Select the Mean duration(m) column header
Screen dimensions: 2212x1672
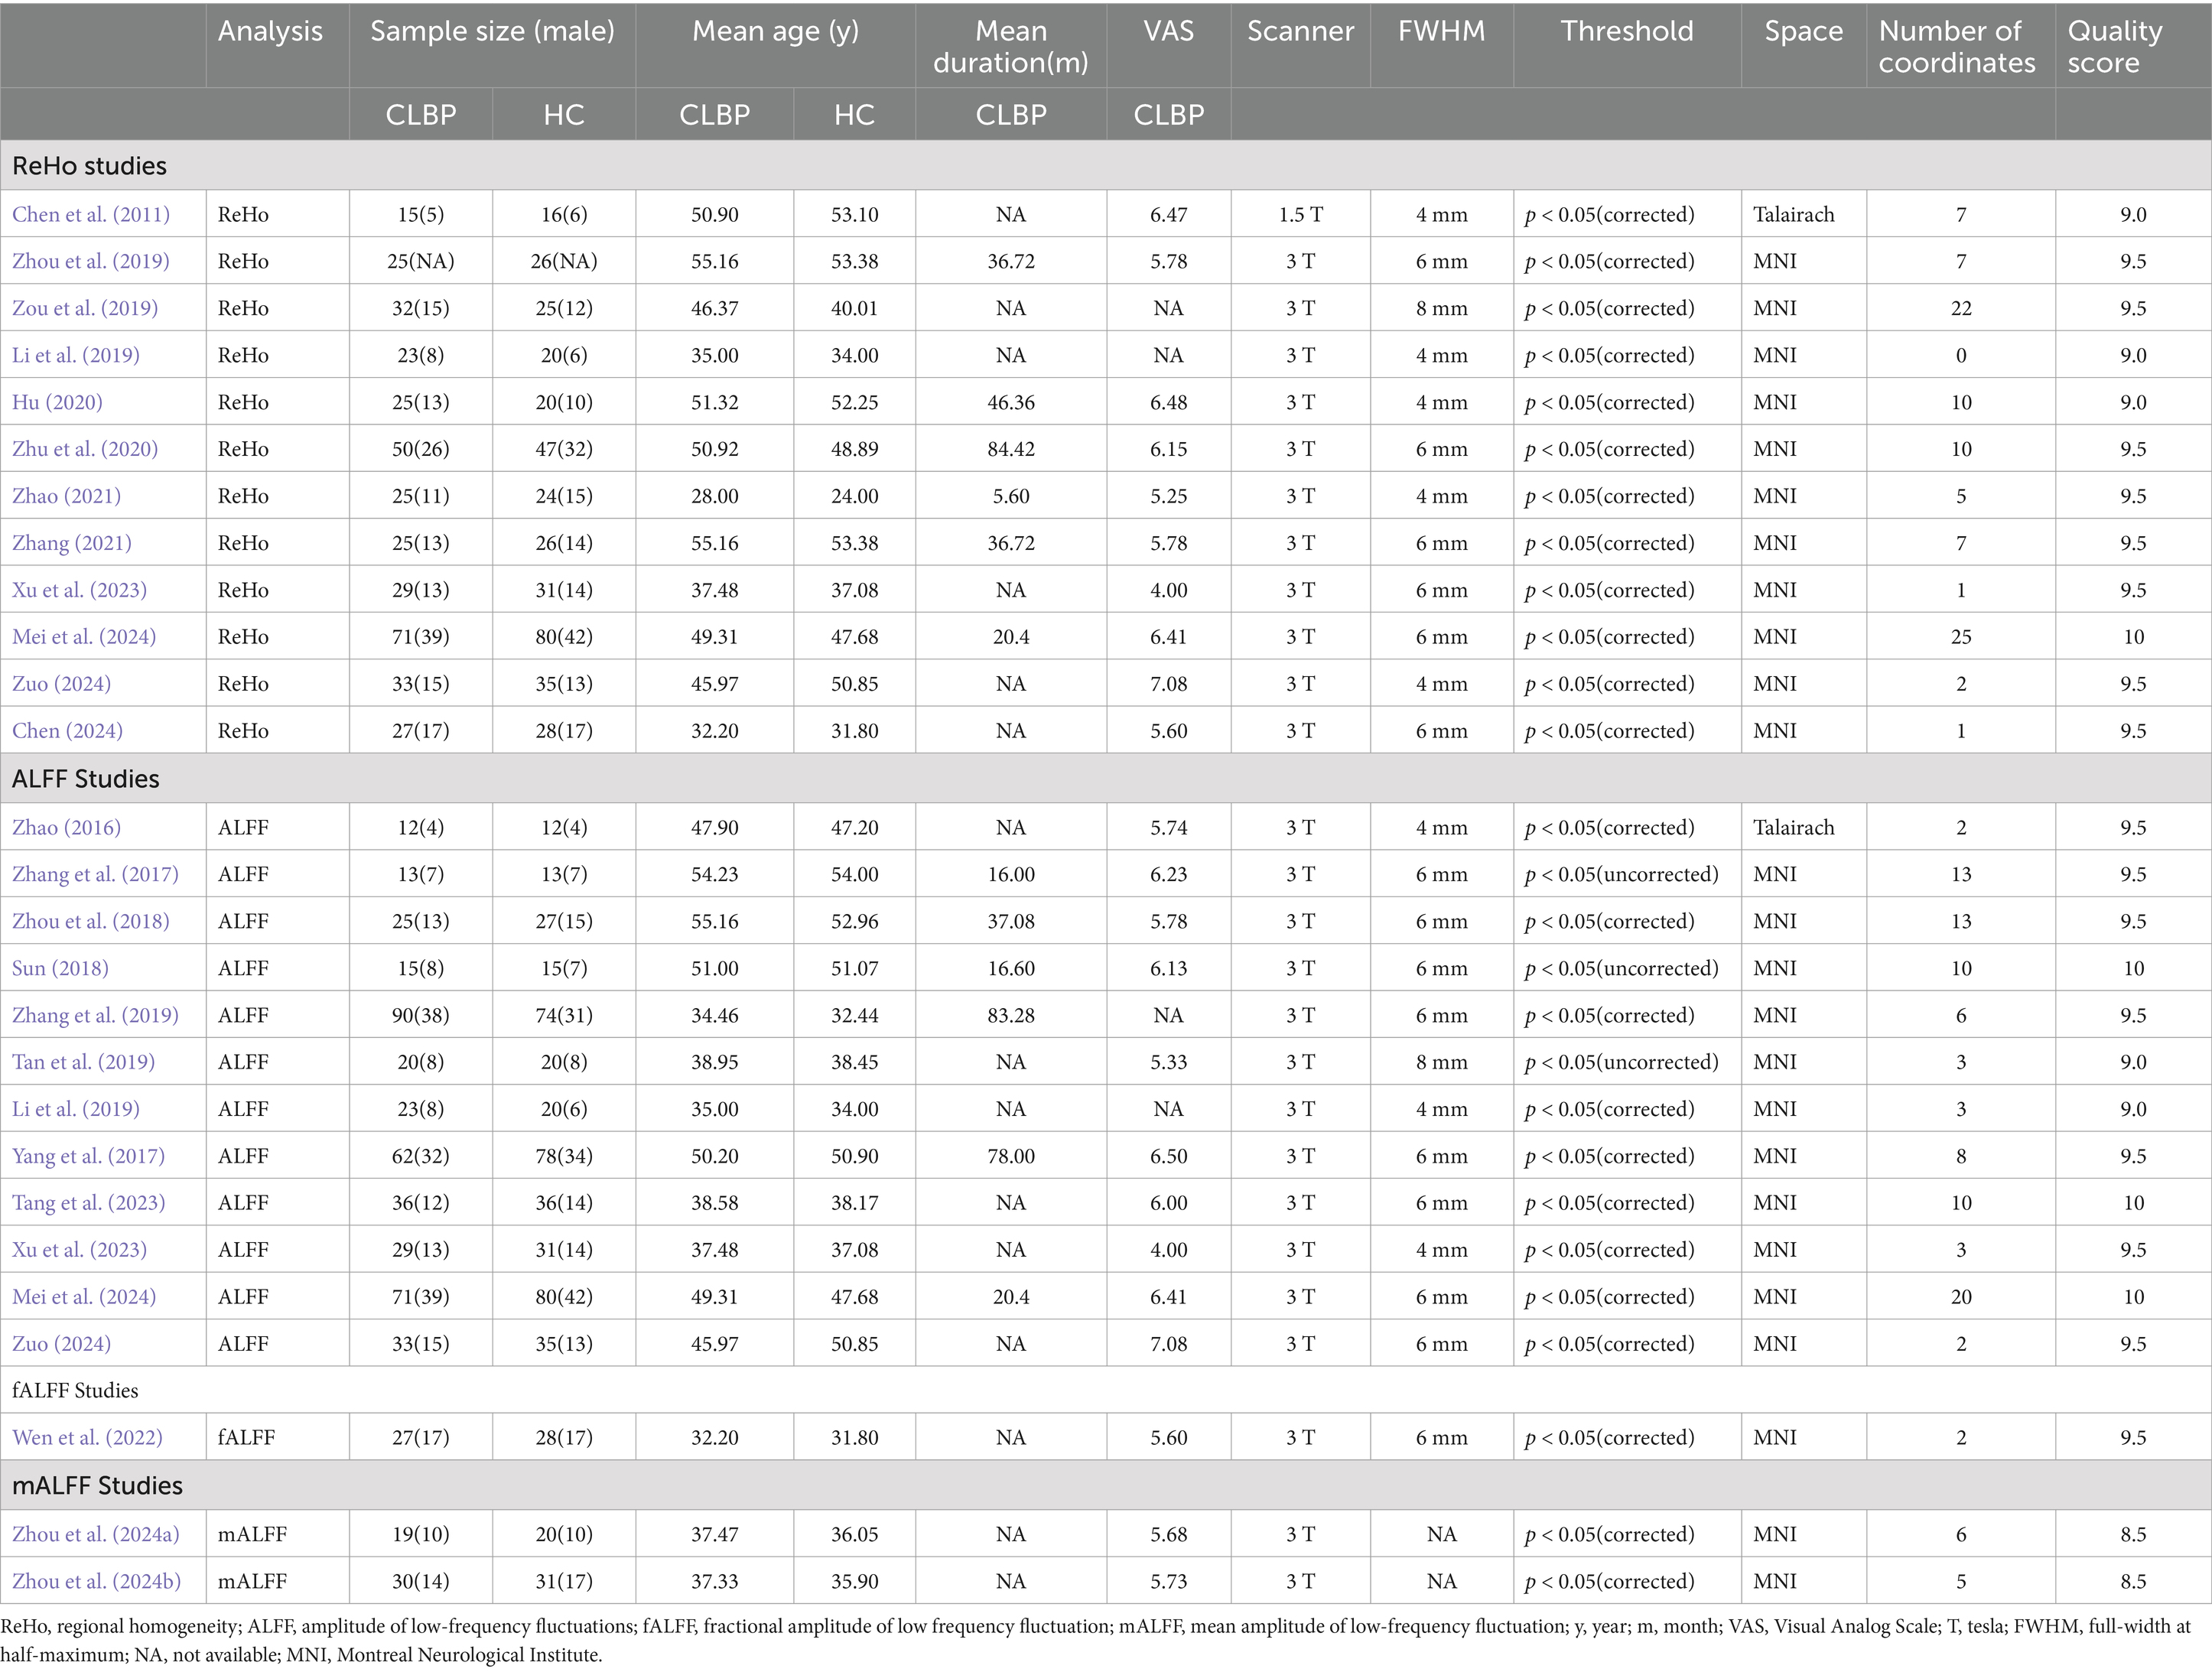click(1011, 47)
